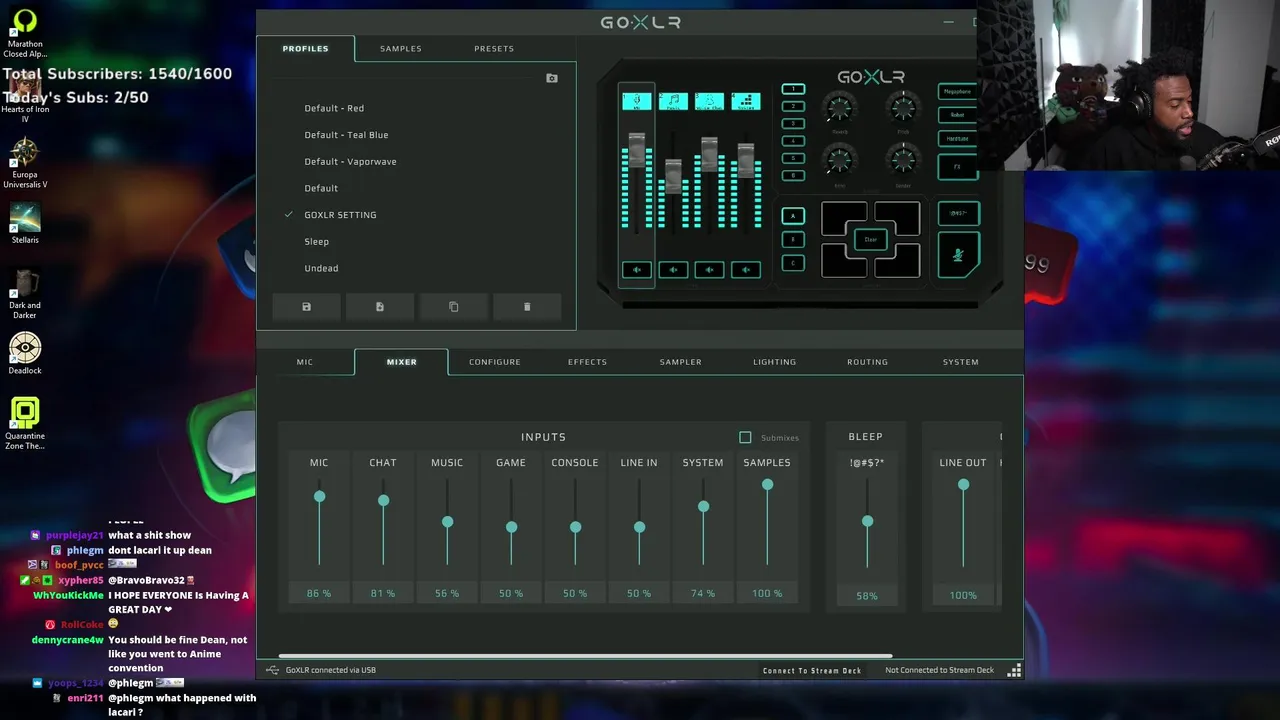Toggle the Robot effect button

click(957, 115)
